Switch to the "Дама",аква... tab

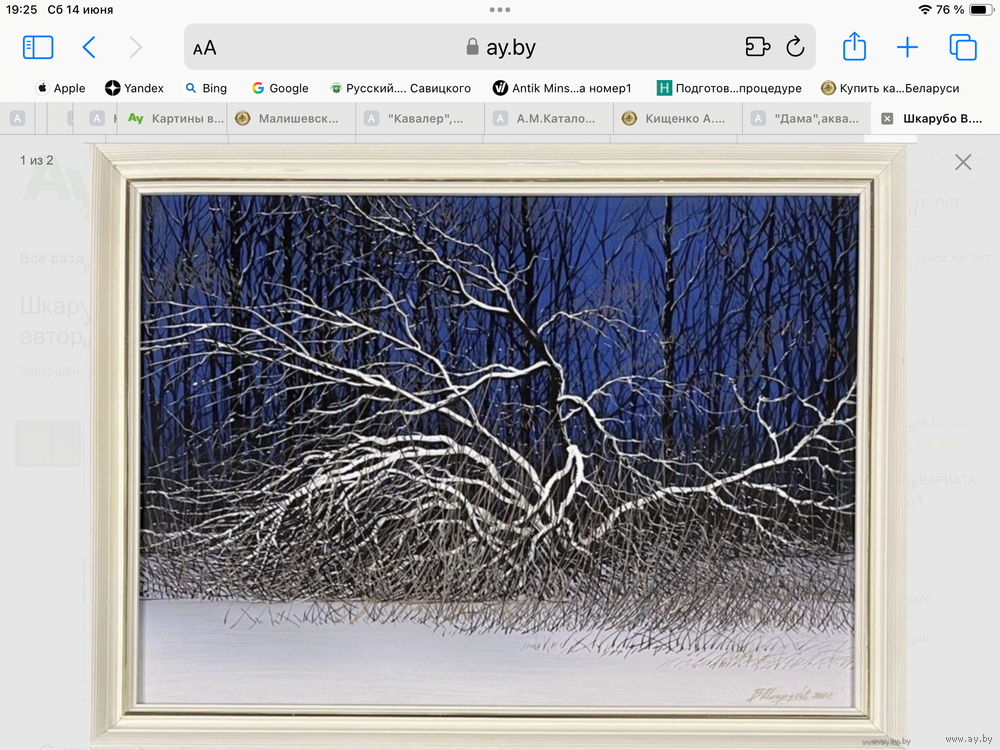807,118
